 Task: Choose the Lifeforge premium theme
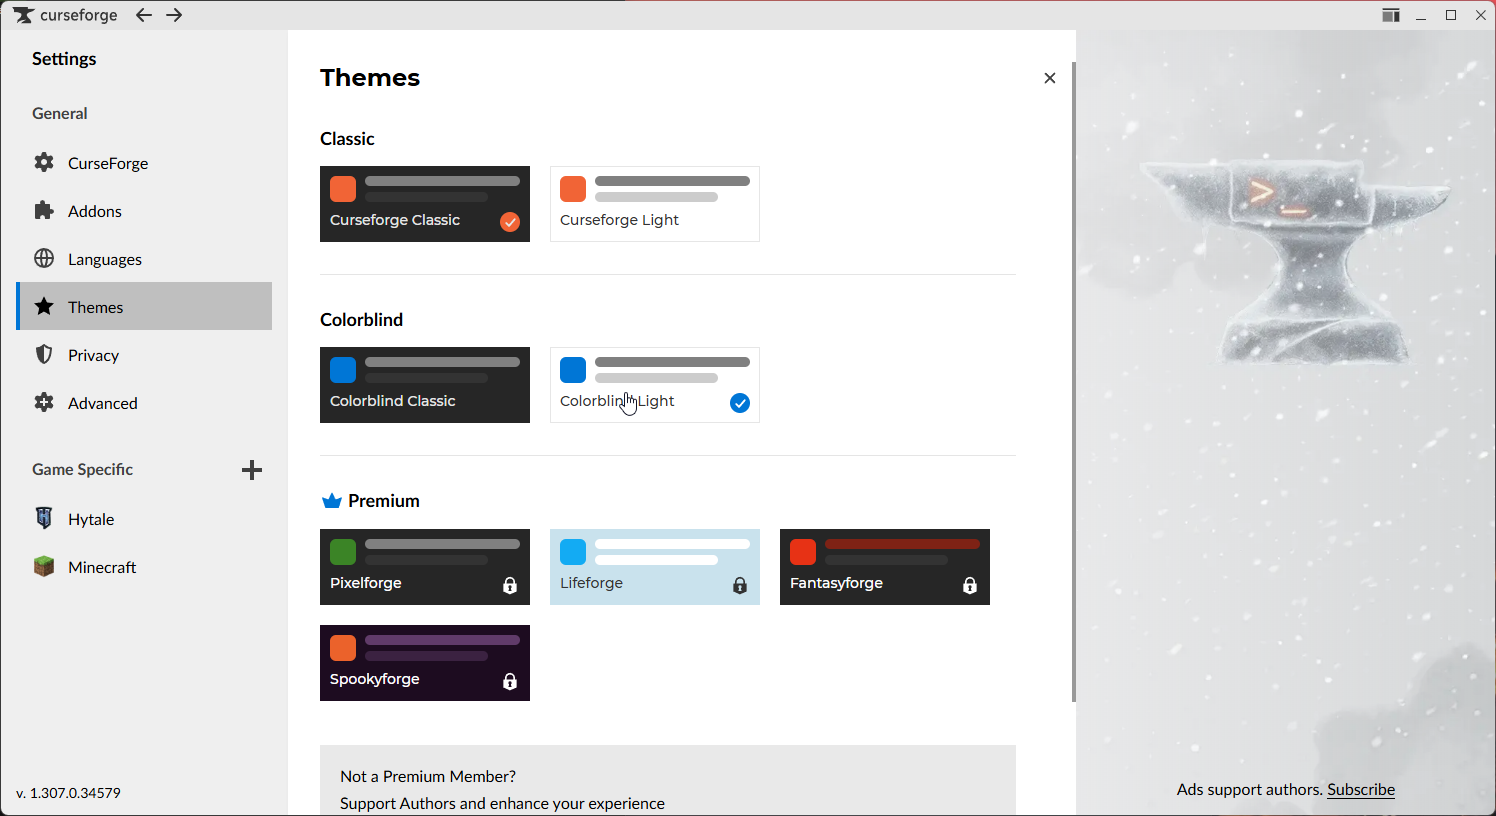[655, 567]
